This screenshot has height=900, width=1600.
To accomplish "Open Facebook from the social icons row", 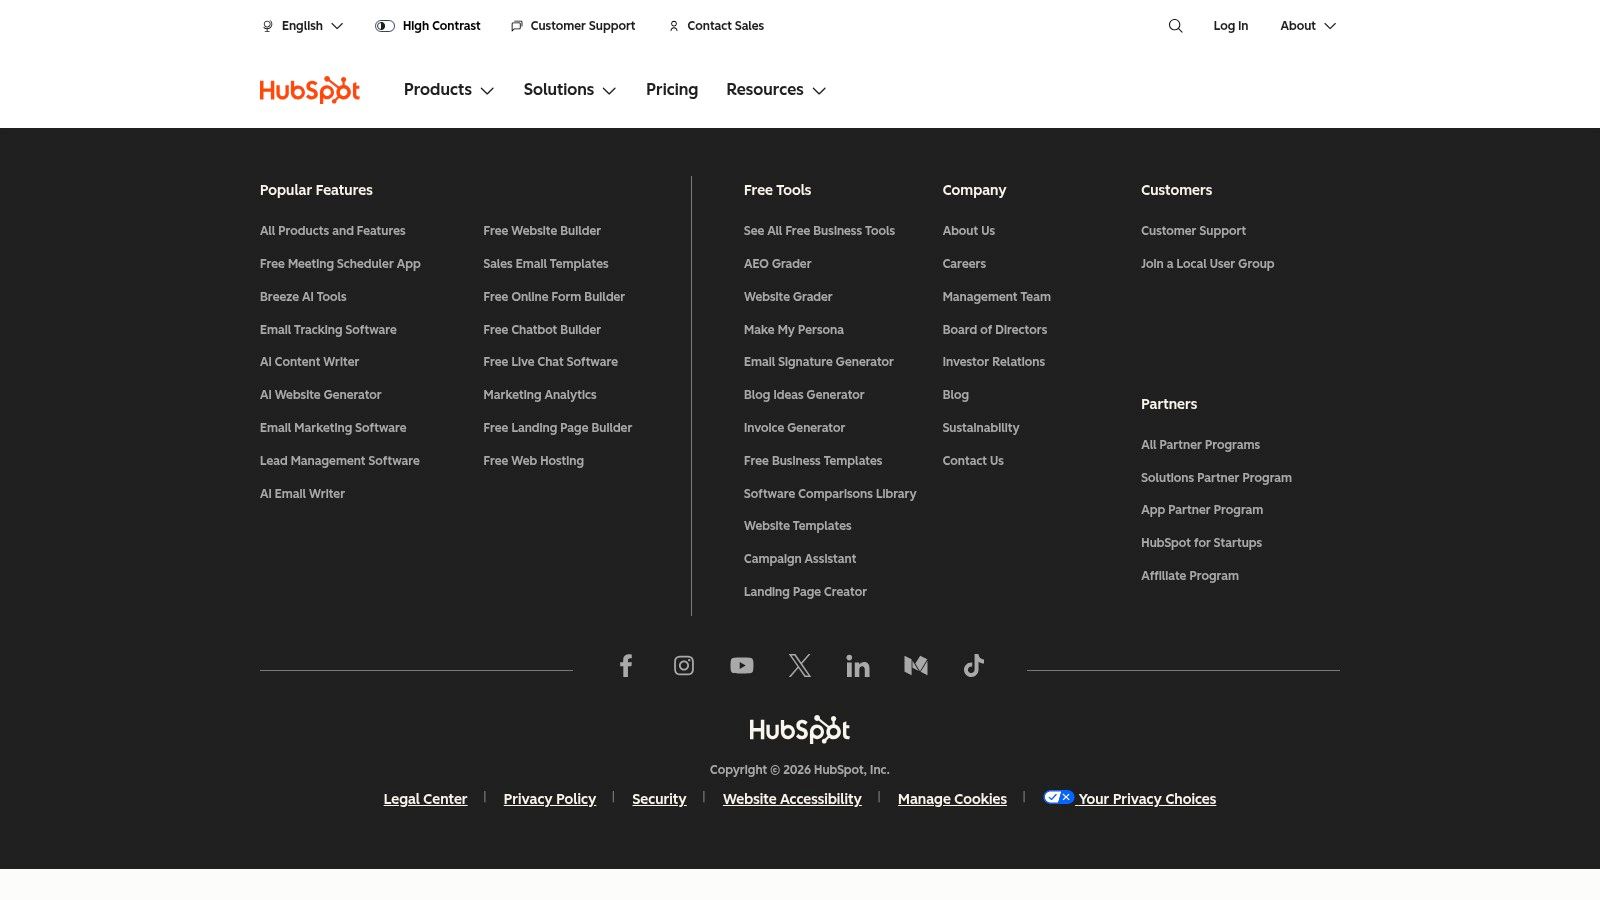I will (x=626, y=665).
